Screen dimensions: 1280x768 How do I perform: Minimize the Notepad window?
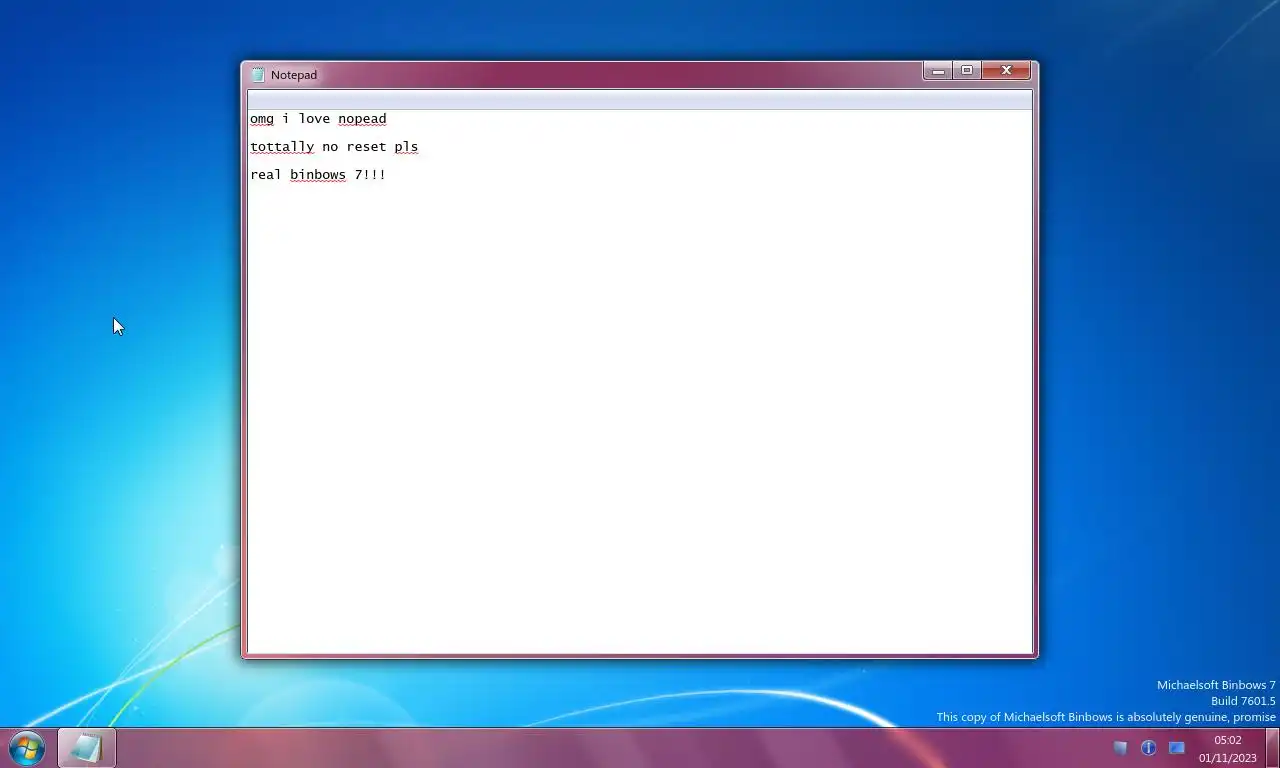coord(938,71)
